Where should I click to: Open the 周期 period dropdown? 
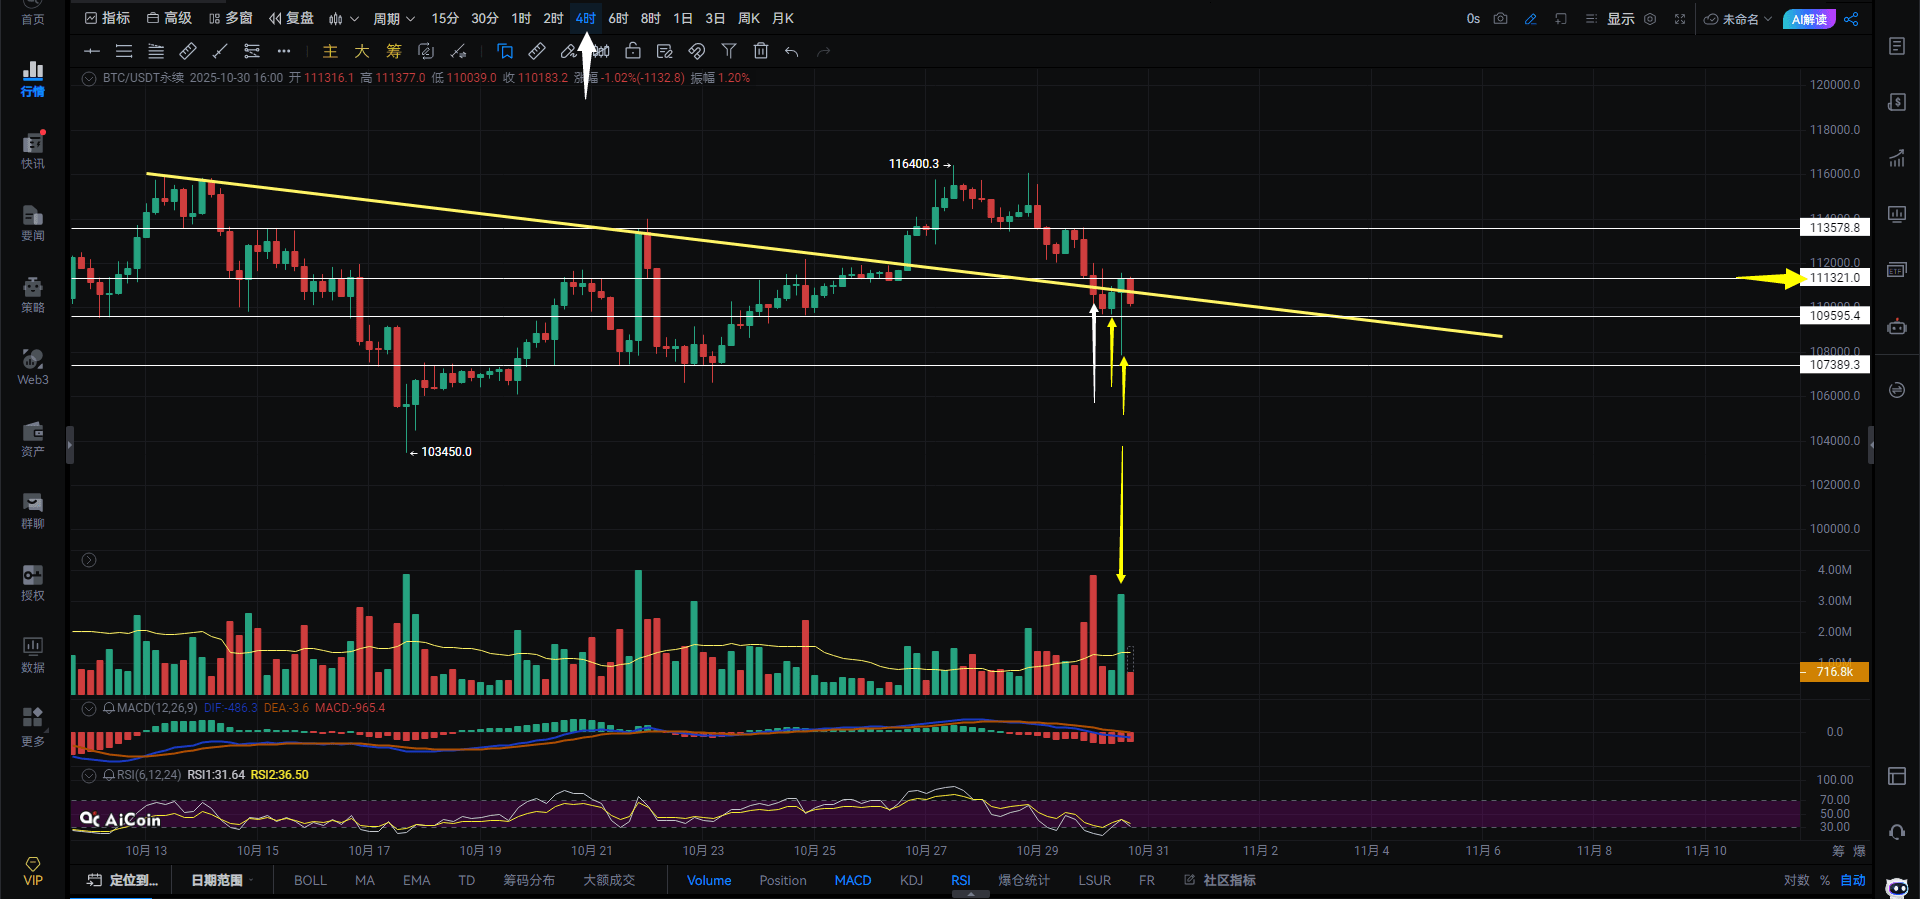(394, 19)
